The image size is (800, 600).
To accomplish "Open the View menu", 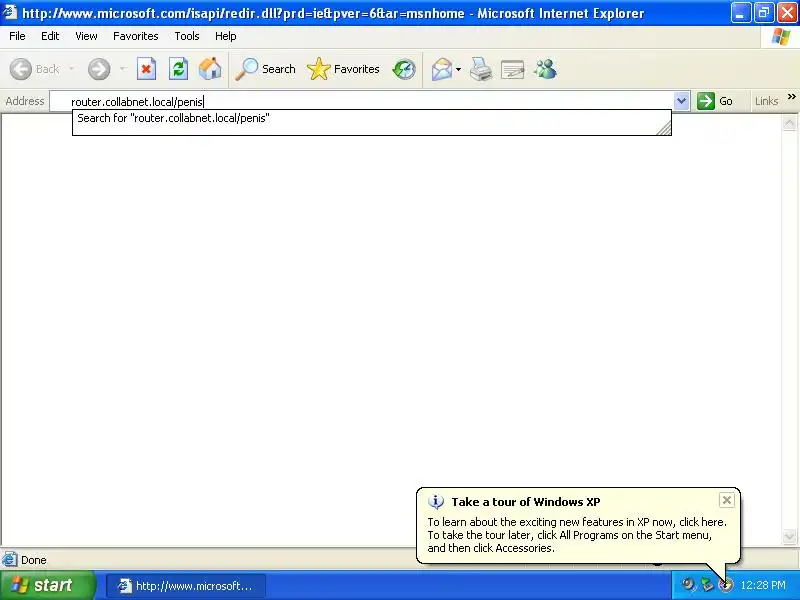I will [x=86, y=36].
